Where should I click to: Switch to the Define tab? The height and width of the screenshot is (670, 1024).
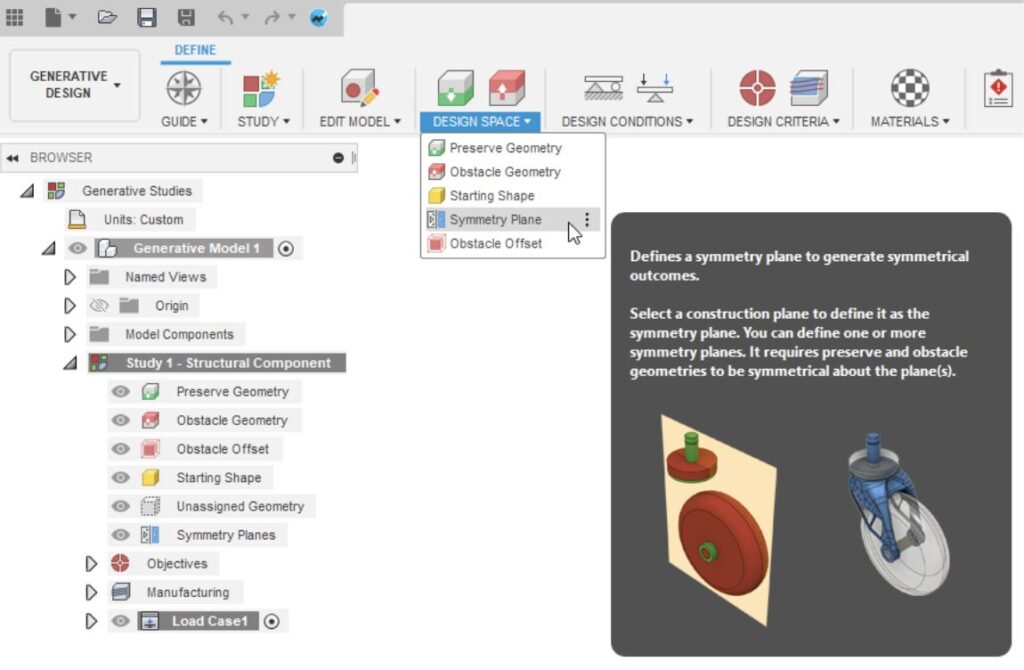pyautogui.click(x=195, y=49)
